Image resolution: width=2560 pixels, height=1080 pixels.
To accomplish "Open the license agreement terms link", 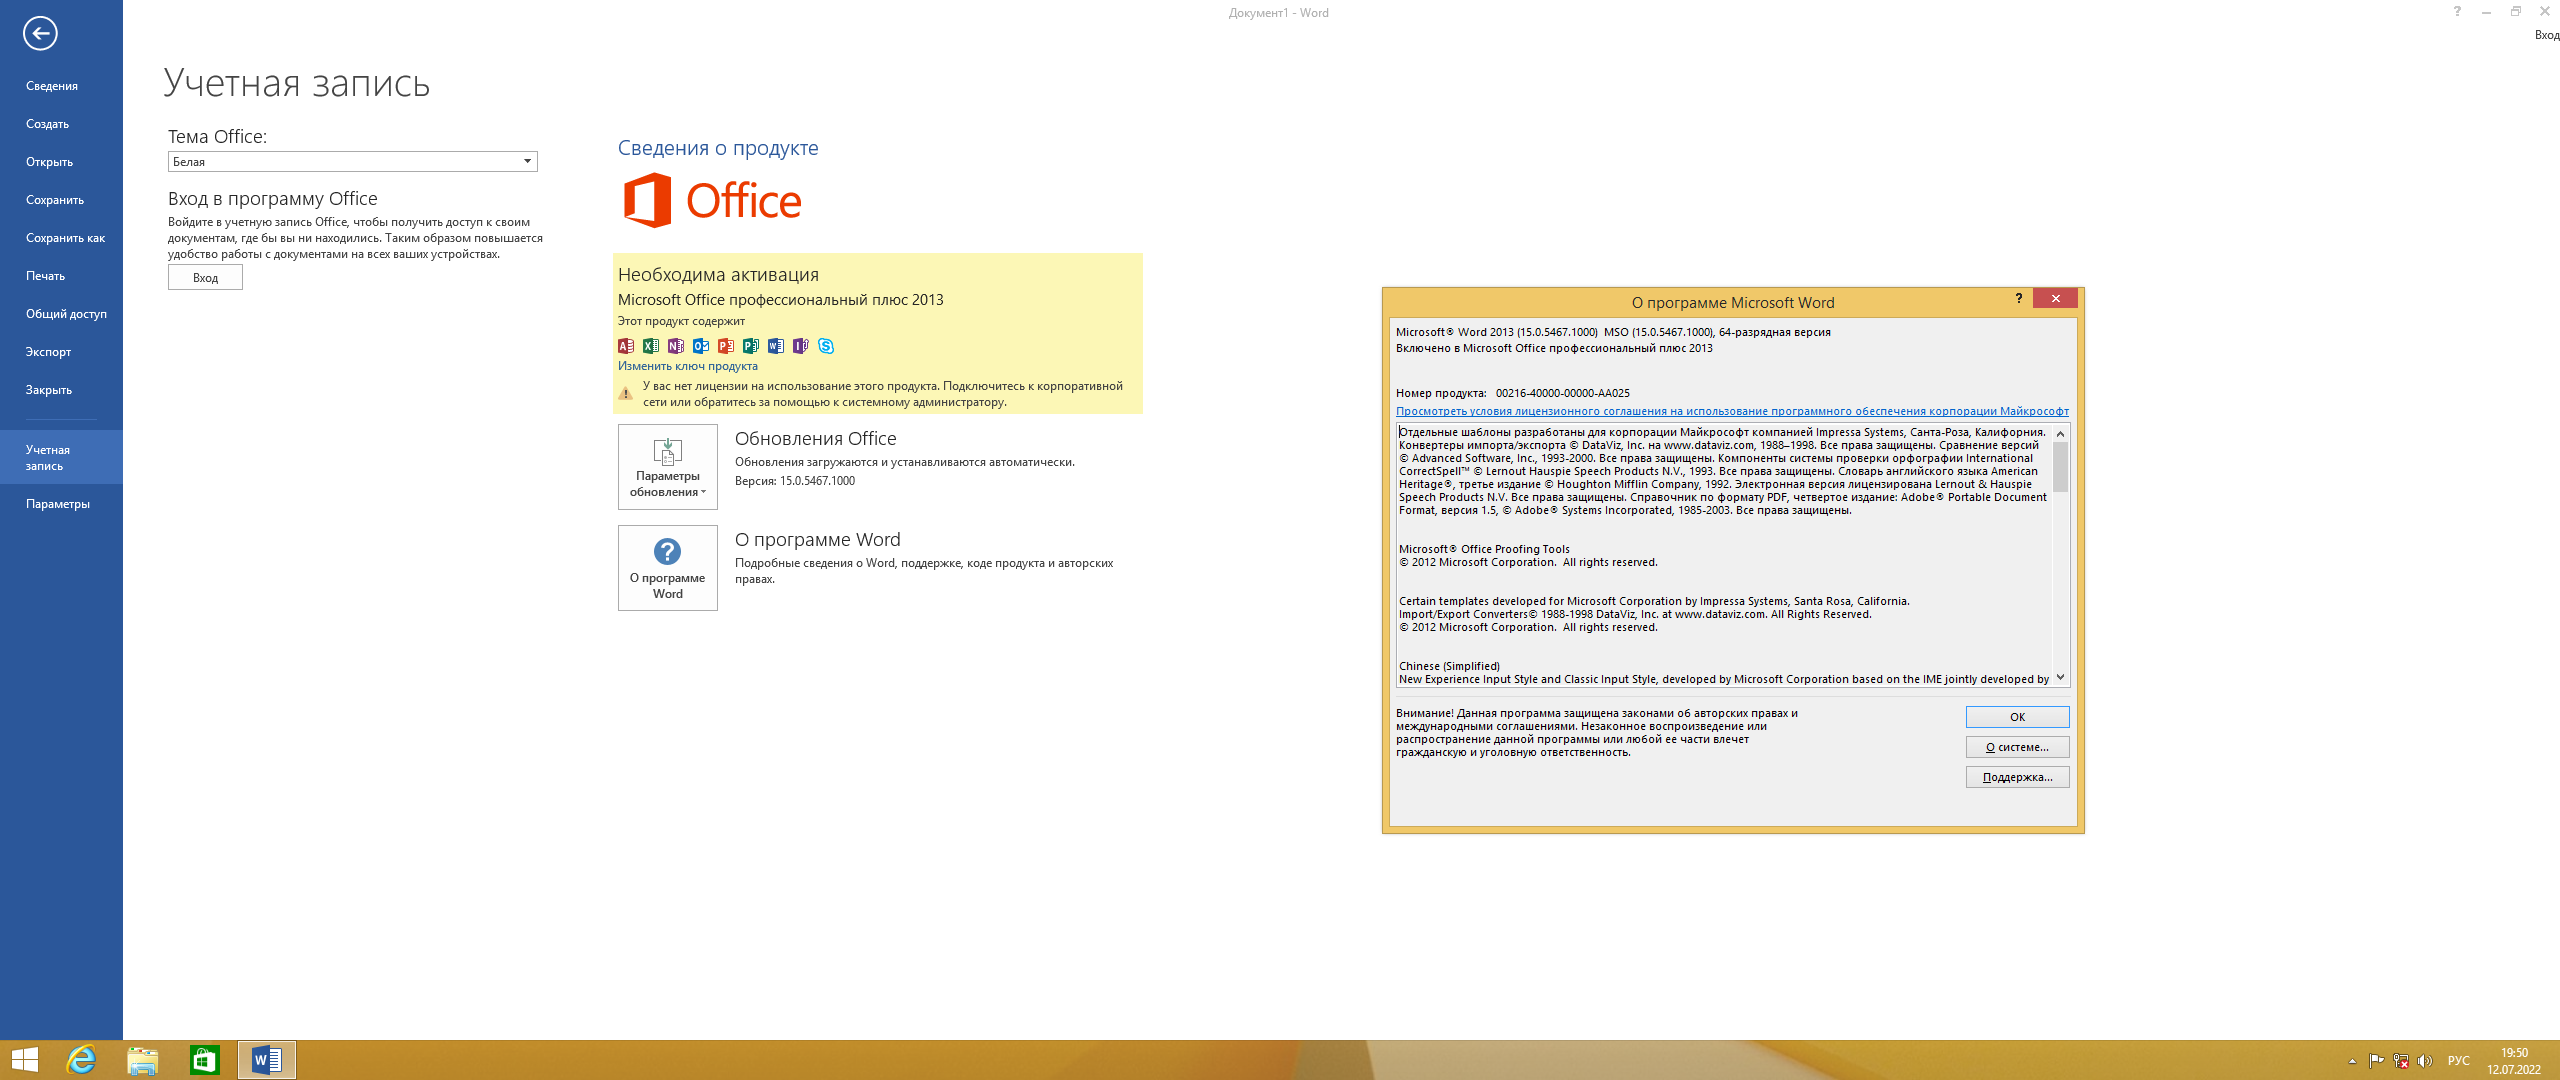I will (x=1732, y=411).
